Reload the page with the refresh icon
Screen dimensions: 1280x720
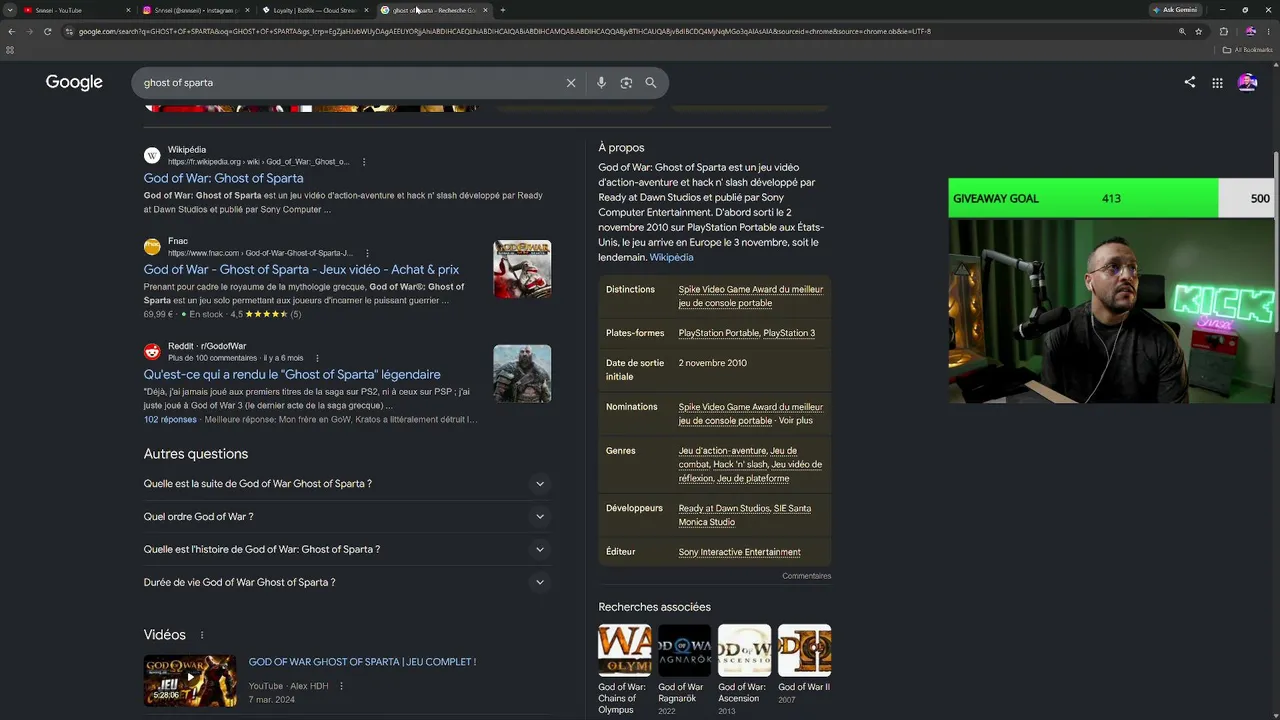(47, 31)
